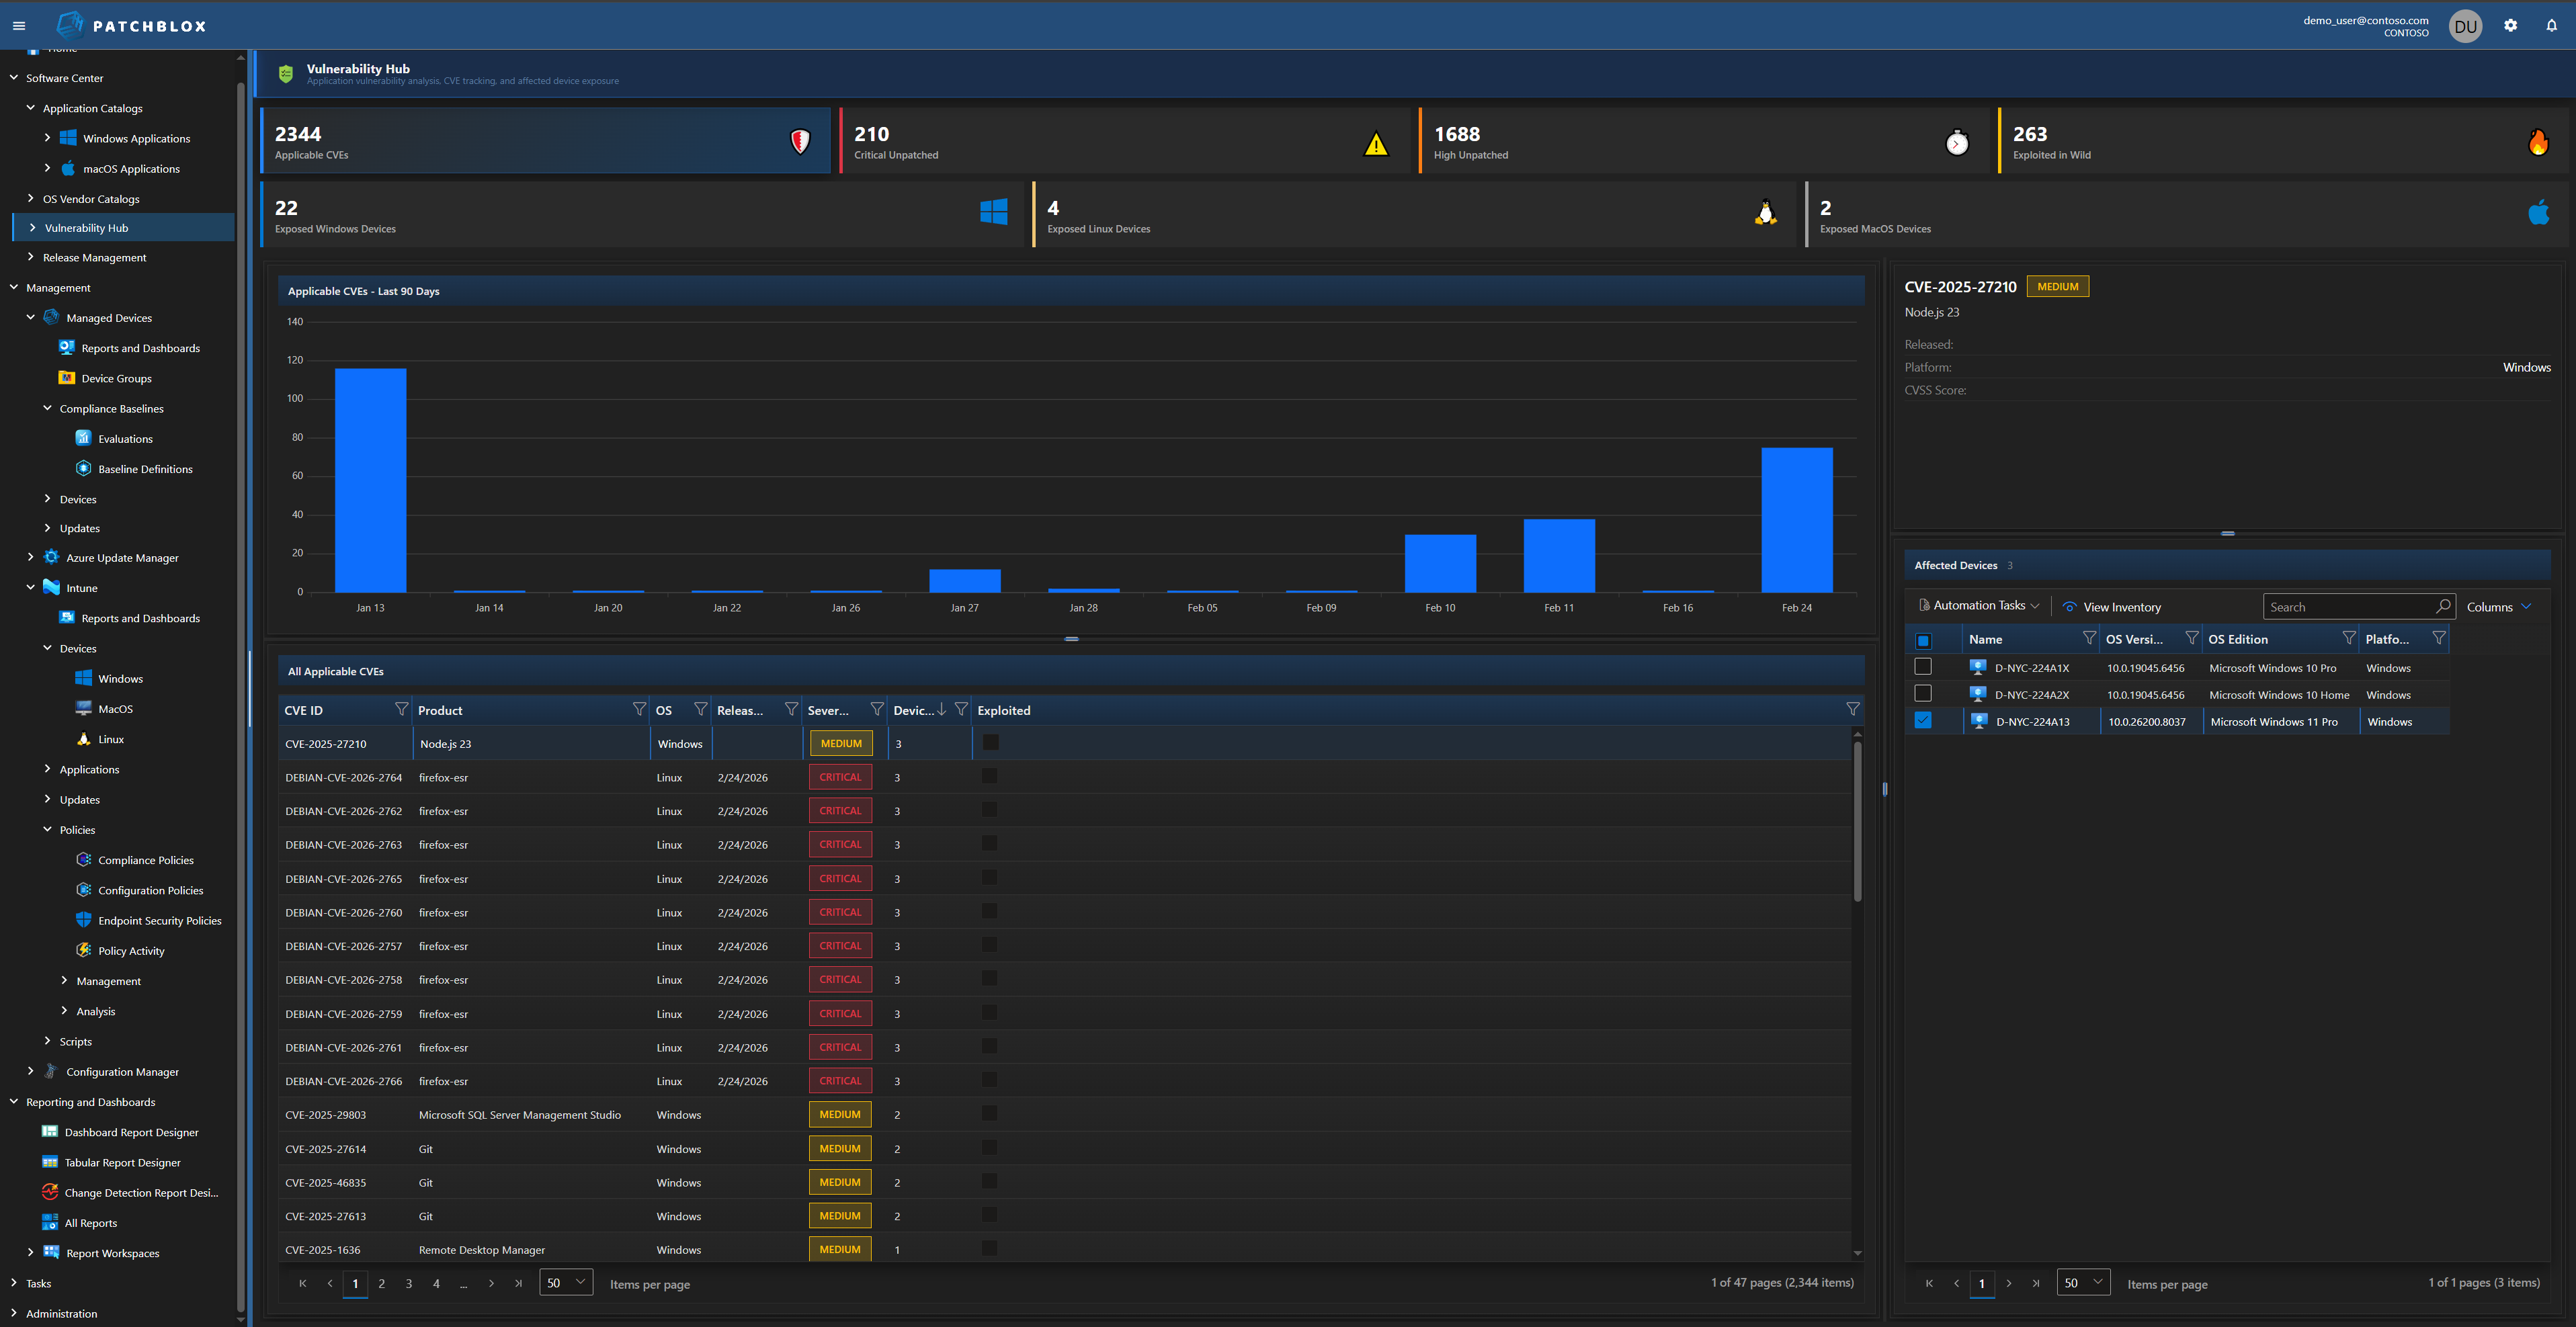Screen dimensions: 2576x1327
Task: Go to page 2 of the CVE table
Action: click(x=381, y=1283)
